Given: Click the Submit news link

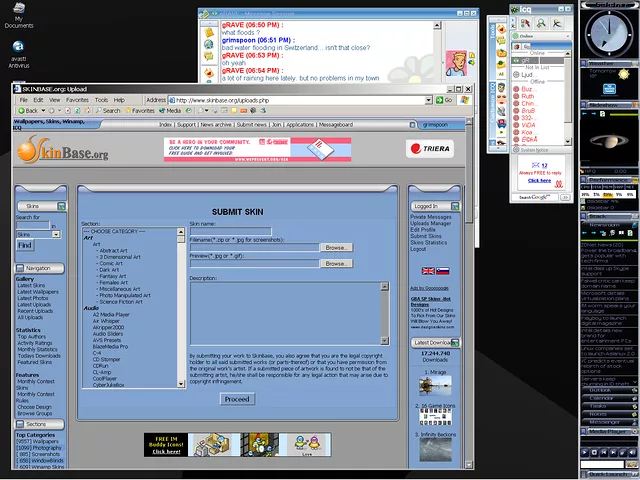Looking at the screenshot, I should (x=252, y=124).
